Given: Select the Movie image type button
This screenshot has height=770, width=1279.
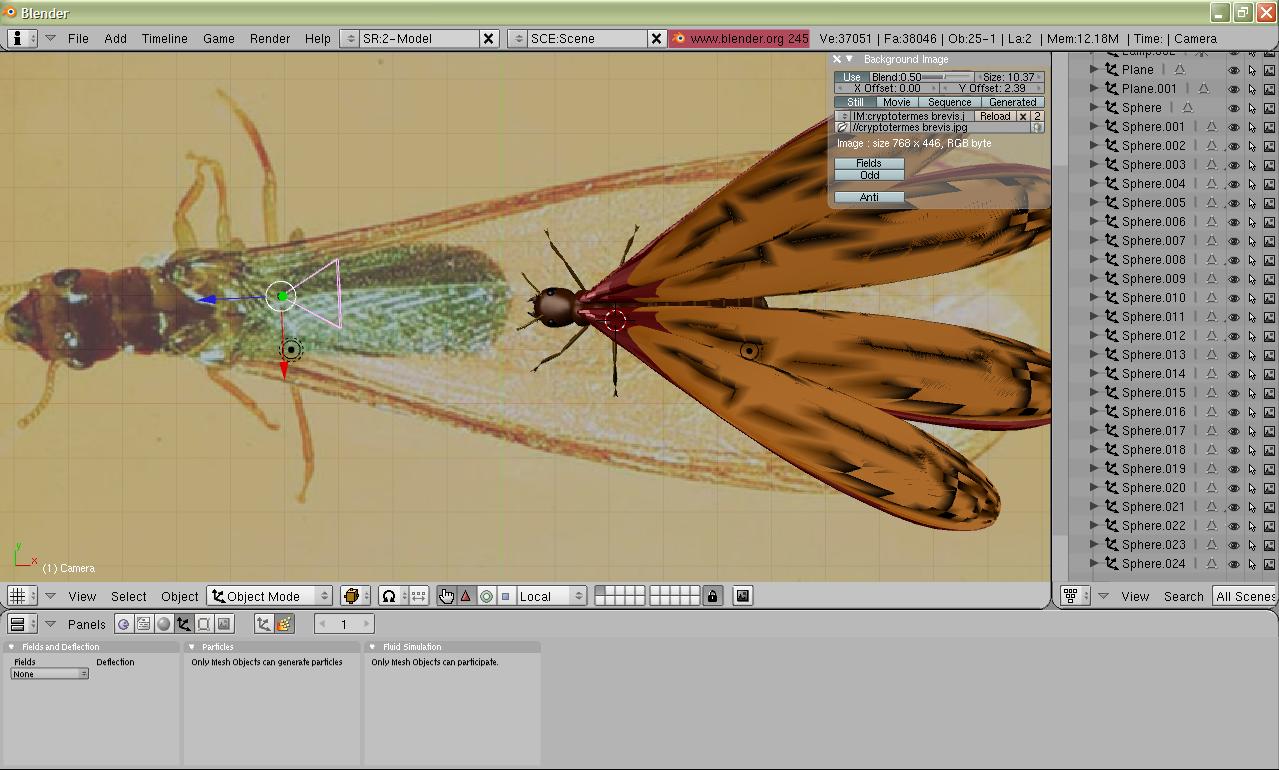Looking at the screenshot, I should (x=896, y=102).
